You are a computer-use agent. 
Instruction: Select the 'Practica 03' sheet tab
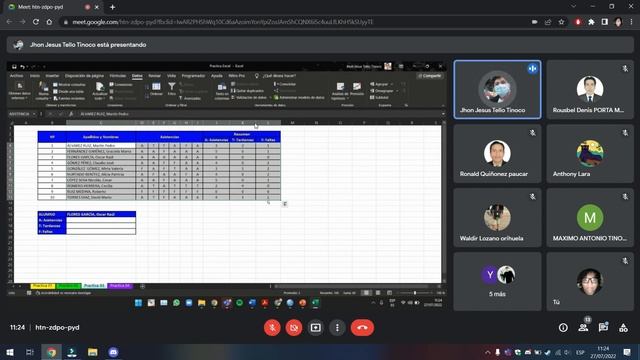click(x=94, y=286)
